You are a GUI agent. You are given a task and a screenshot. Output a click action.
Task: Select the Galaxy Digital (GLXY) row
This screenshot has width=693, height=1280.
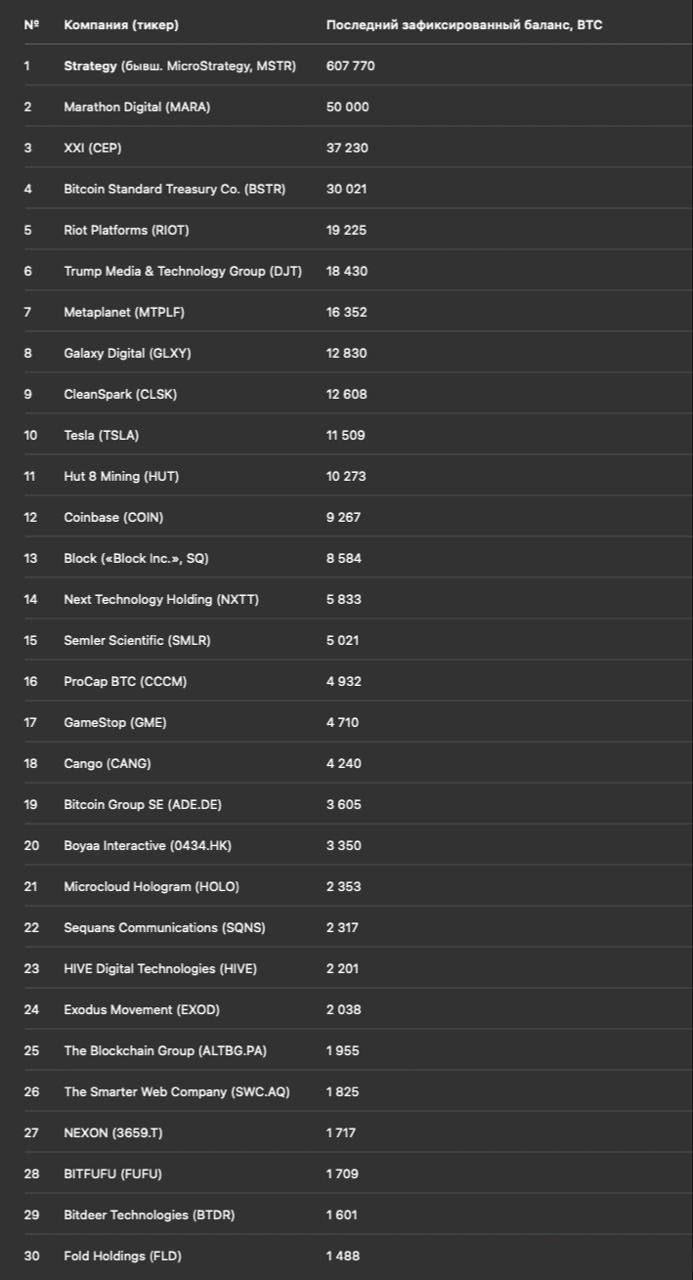(346, 353)
